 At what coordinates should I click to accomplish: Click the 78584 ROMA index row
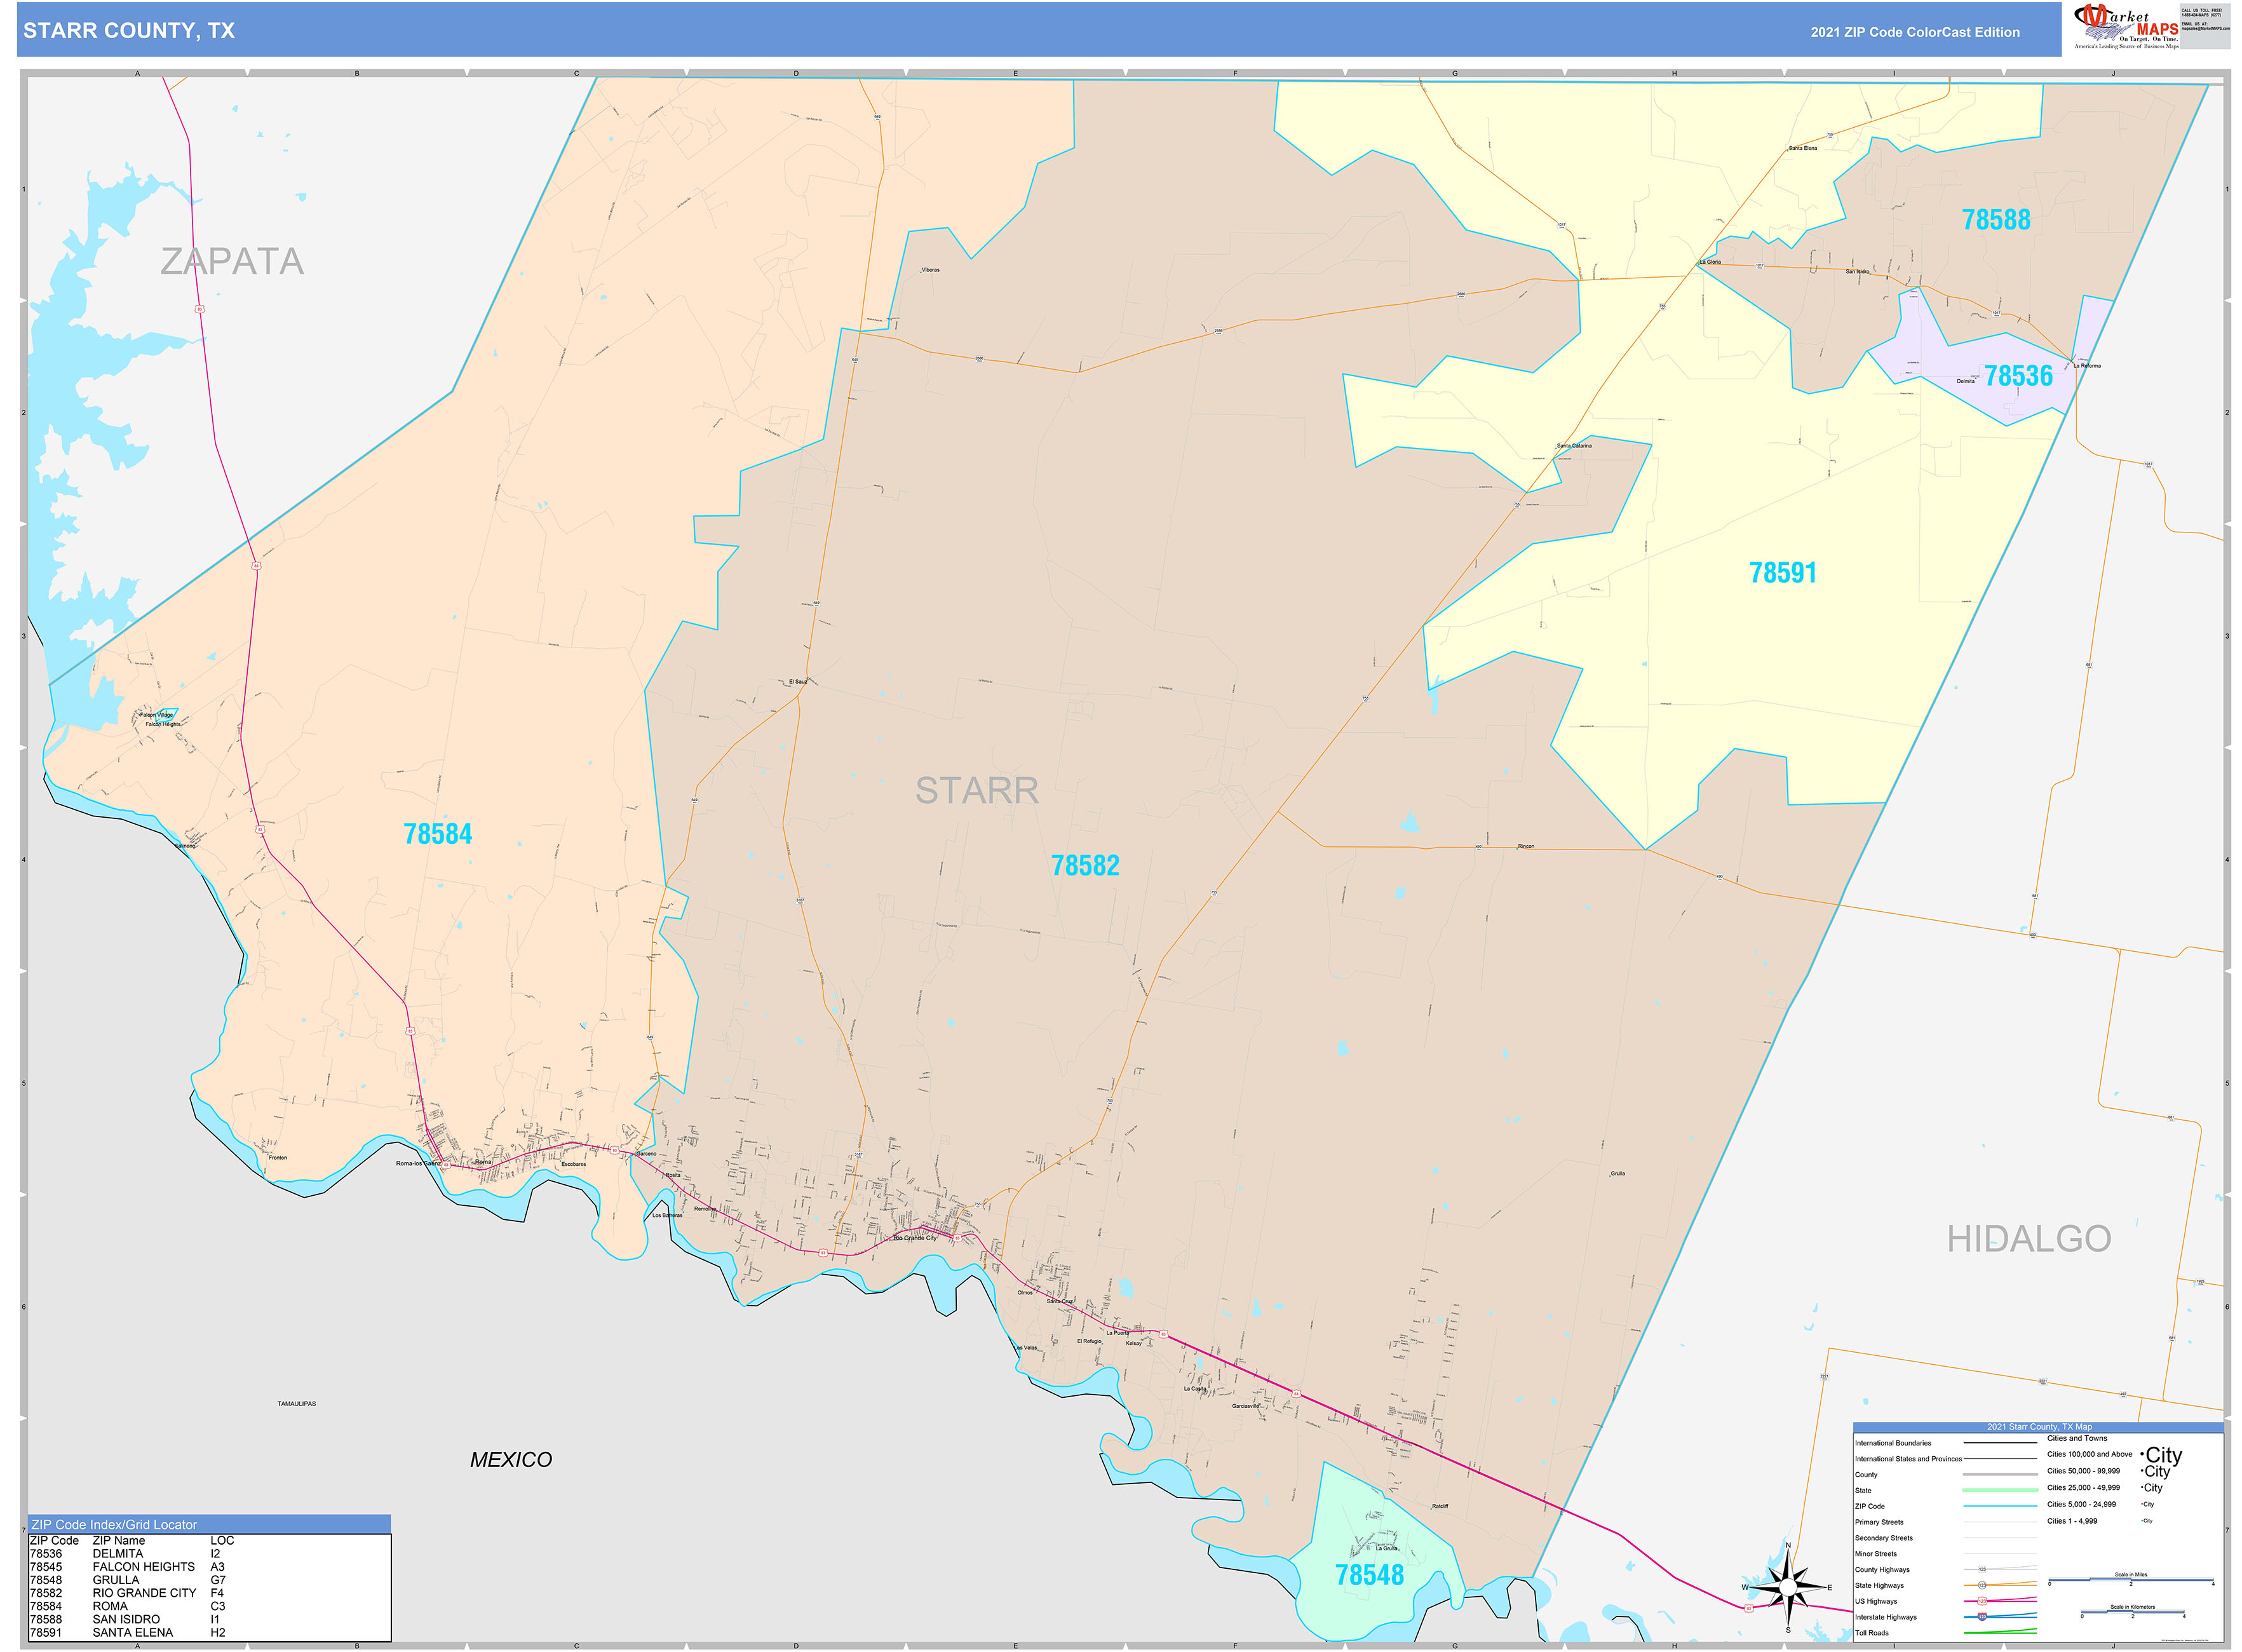129,1606
